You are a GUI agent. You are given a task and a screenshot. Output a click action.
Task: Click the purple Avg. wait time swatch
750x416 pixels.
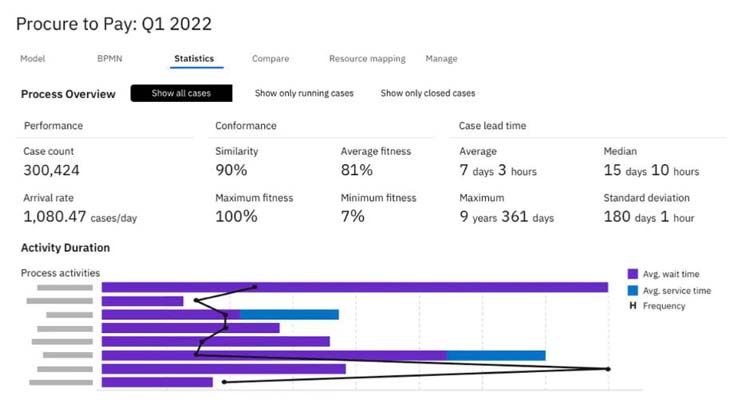(x=632, y=274)
